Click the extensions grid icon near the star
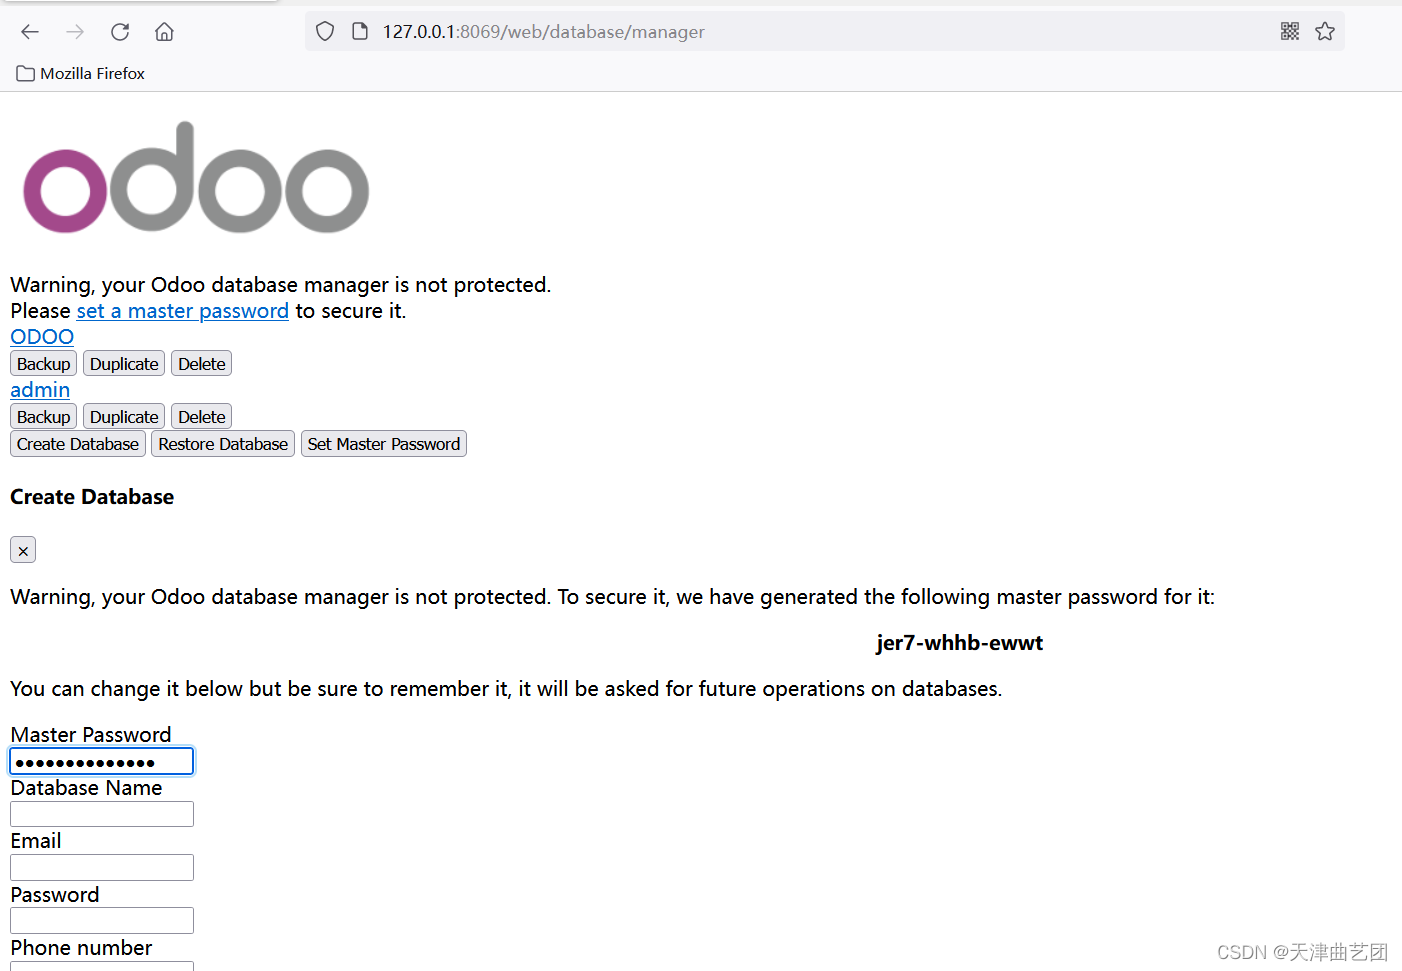 coord(1289,31)
